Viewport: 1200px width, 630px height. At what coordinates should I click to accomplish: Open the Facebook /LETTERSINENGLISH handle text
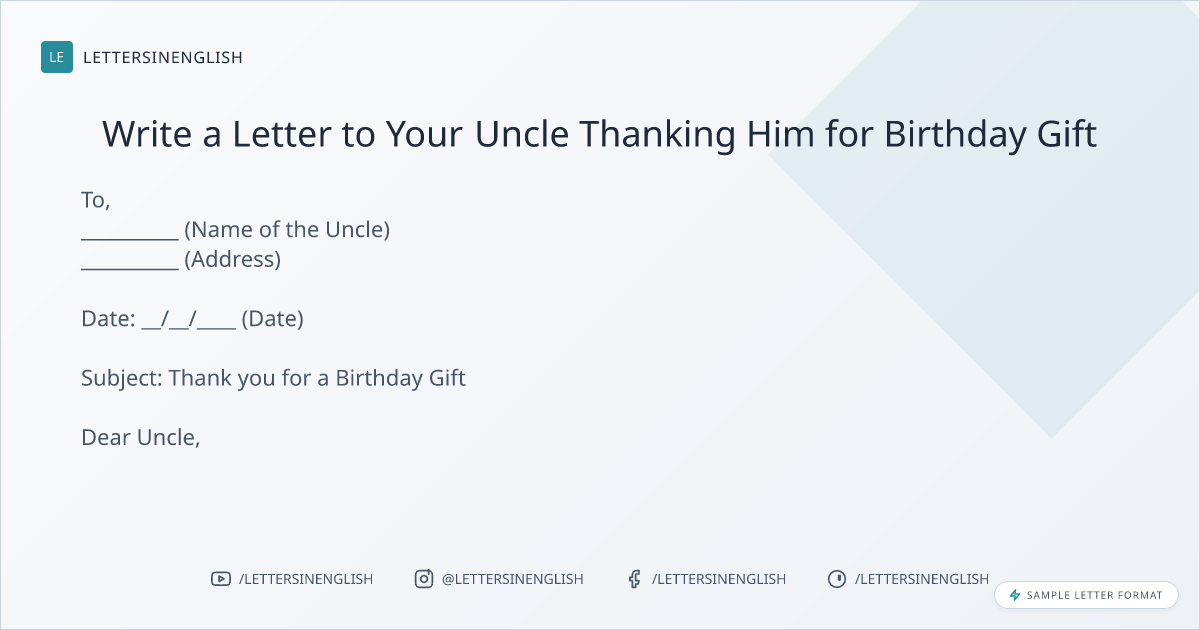[x=719, y=579]
